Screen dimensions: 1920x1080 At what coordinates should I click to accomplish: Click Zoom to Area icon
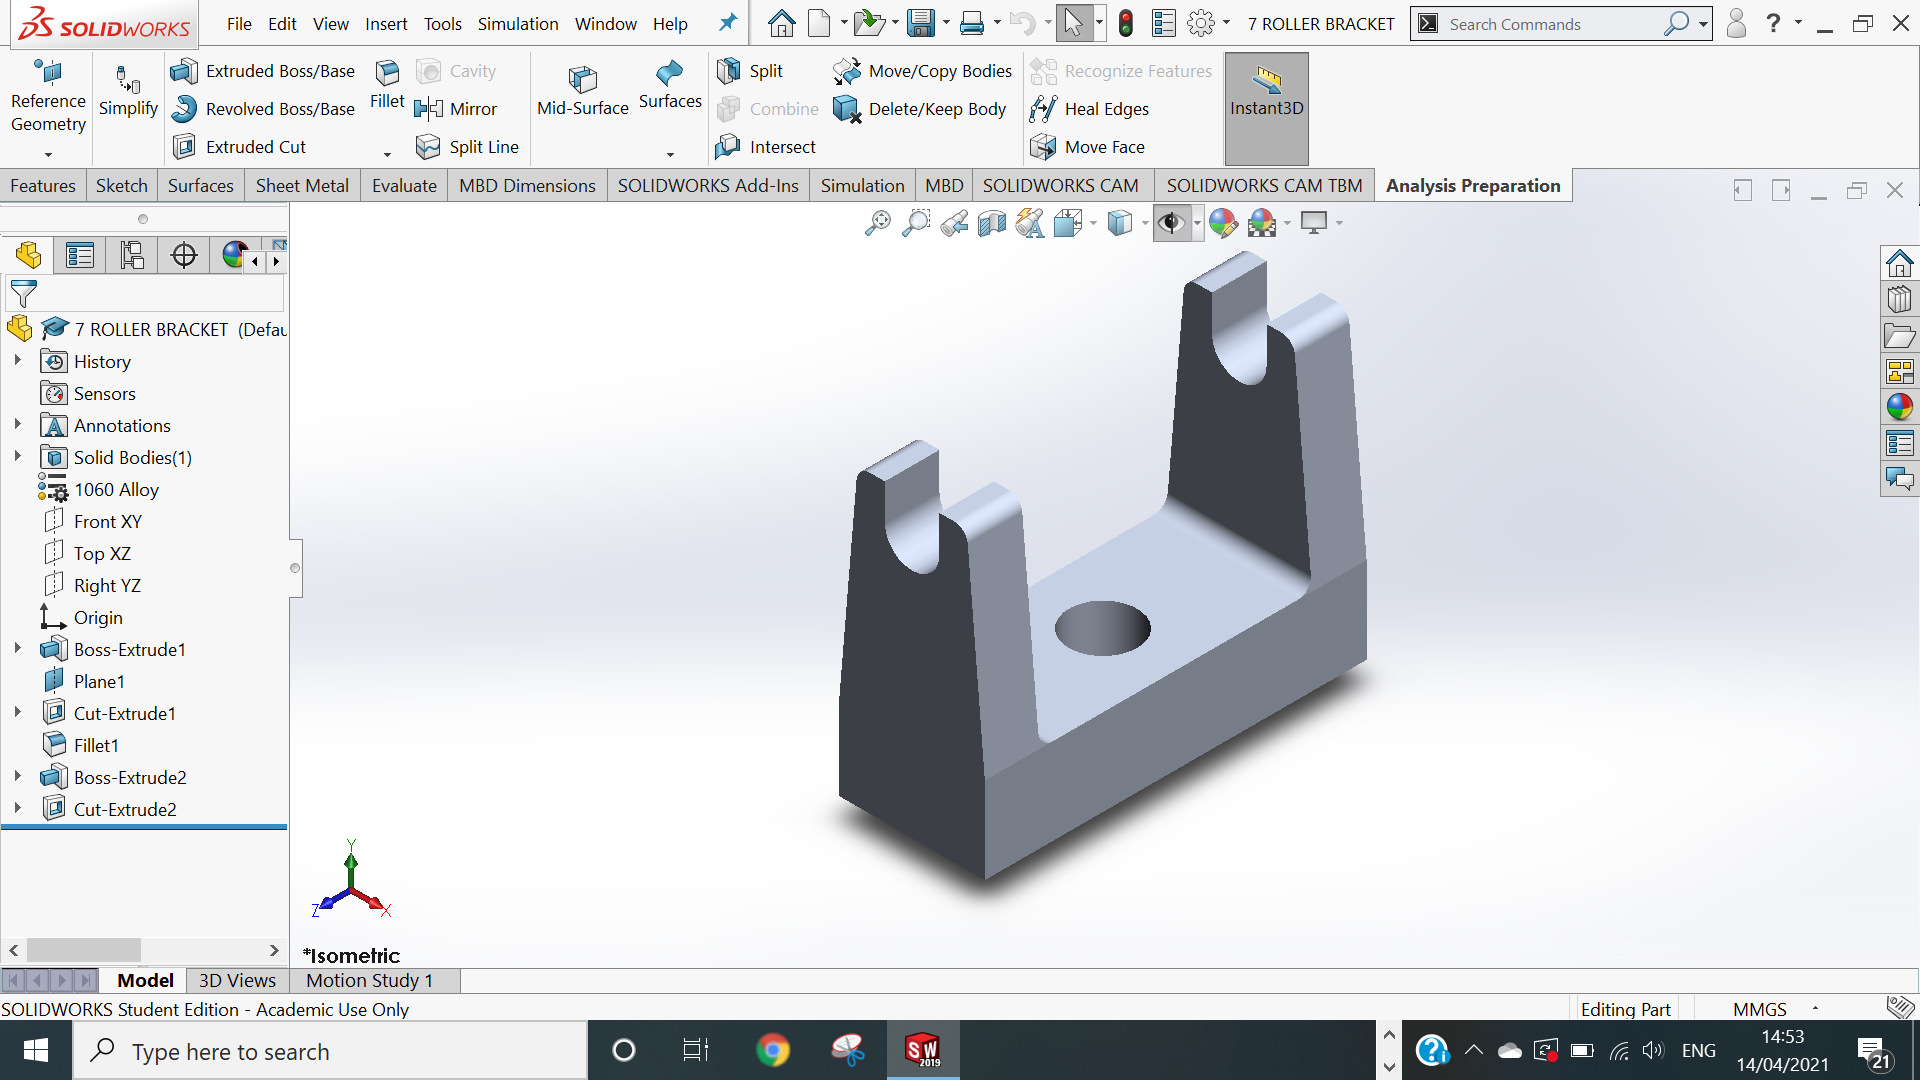click(x=915, y=223)
